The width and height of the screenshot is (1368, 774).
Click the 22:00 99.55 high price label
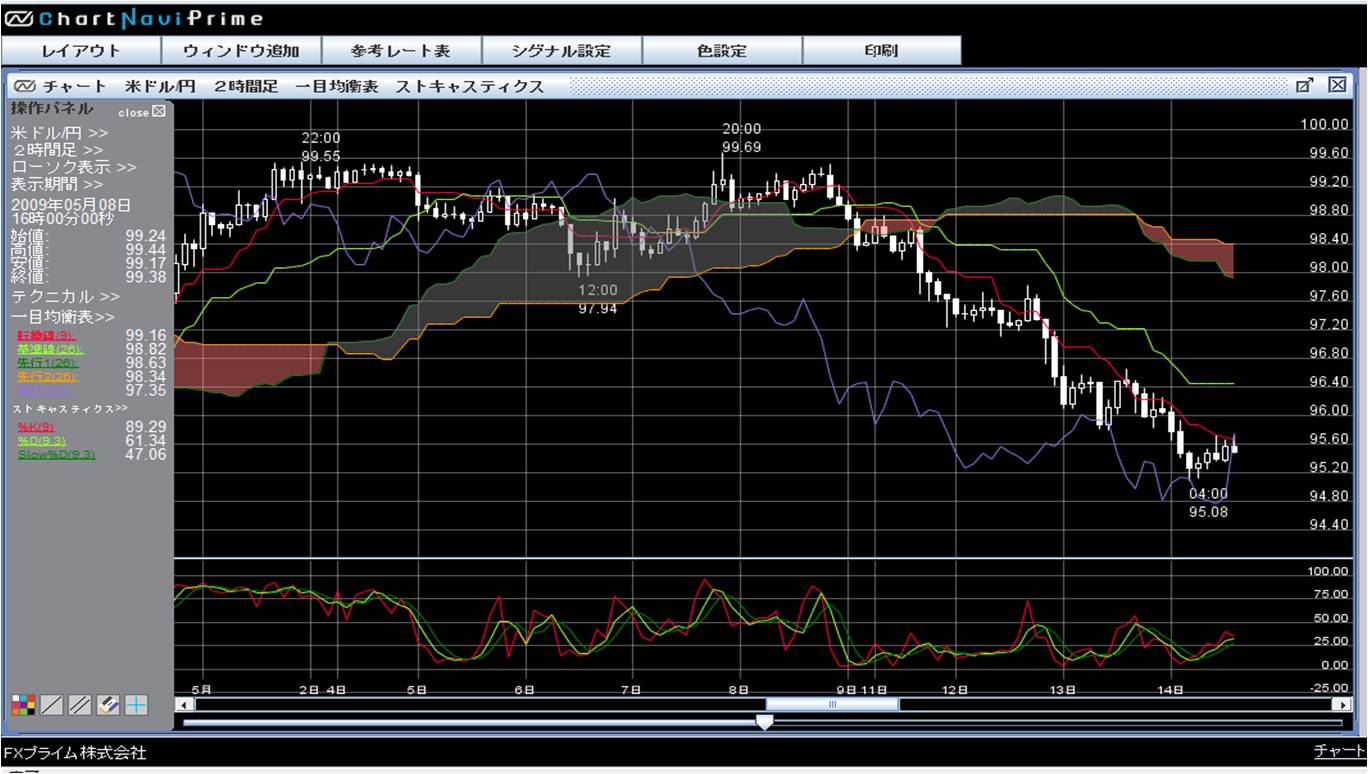click(320, 147)
